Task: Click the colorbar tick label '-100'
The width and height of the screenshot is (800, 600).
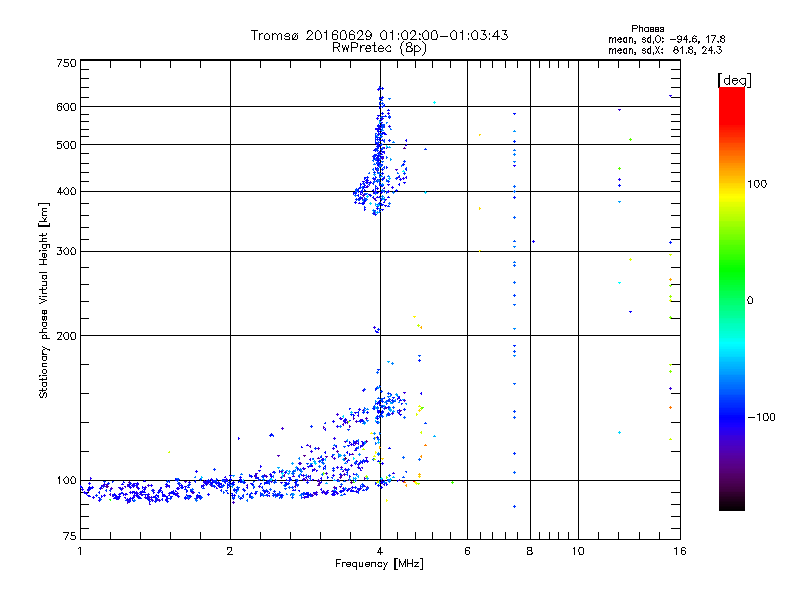Action: (761, 417)
